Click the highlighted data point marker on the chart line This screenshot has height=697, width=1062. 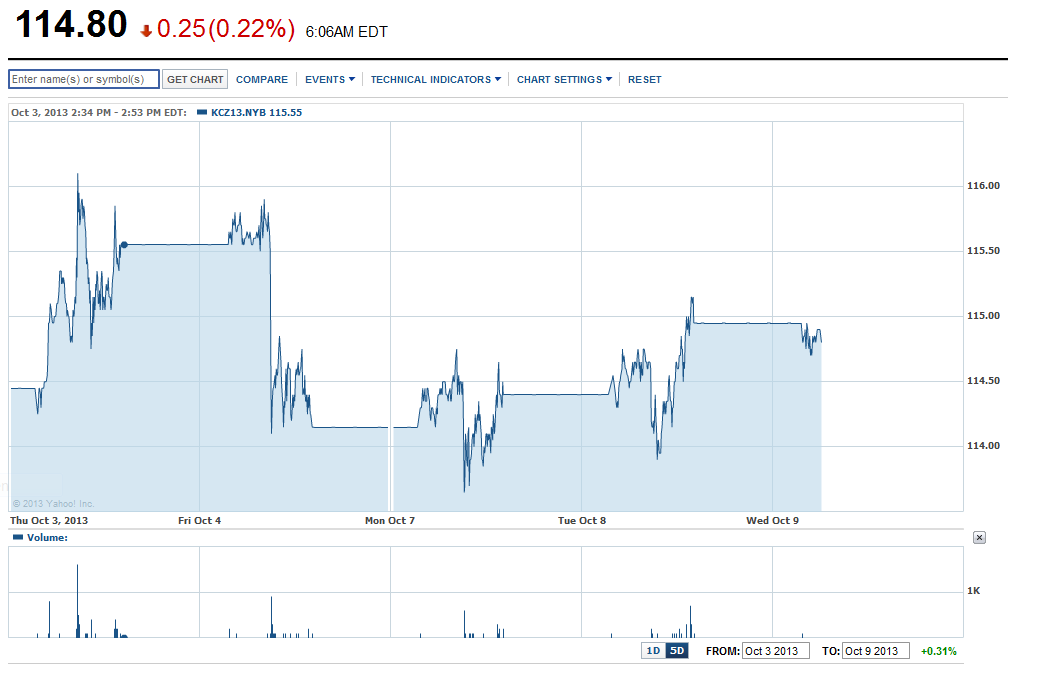click(124, 244)
